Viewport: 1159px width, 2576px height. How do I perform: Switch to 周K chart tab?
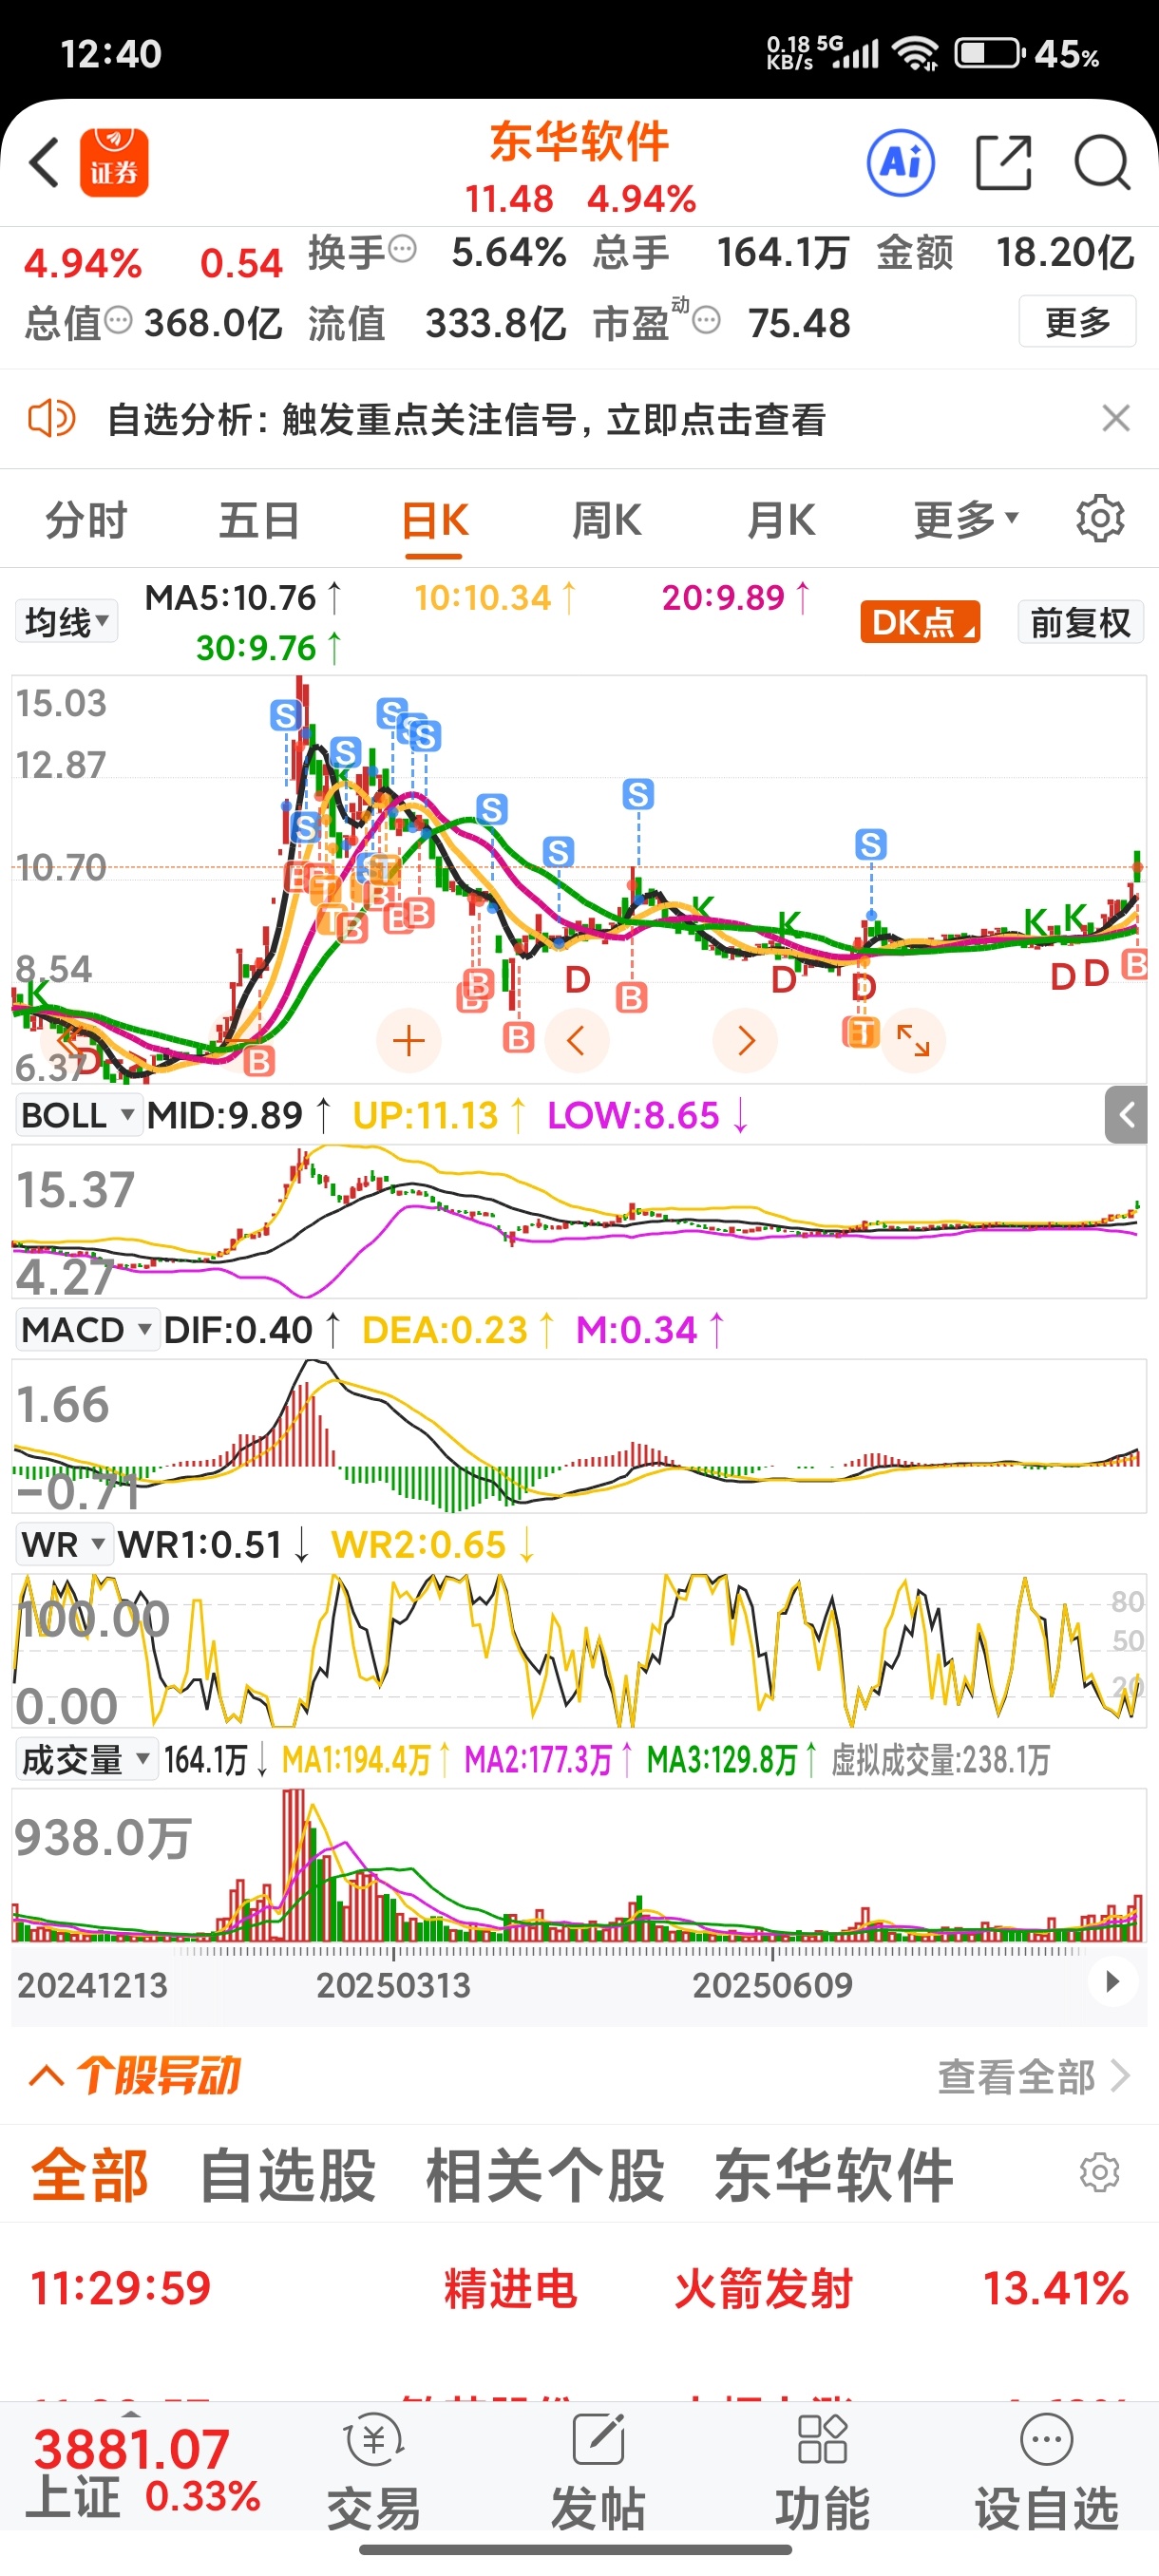click(607, 520)
